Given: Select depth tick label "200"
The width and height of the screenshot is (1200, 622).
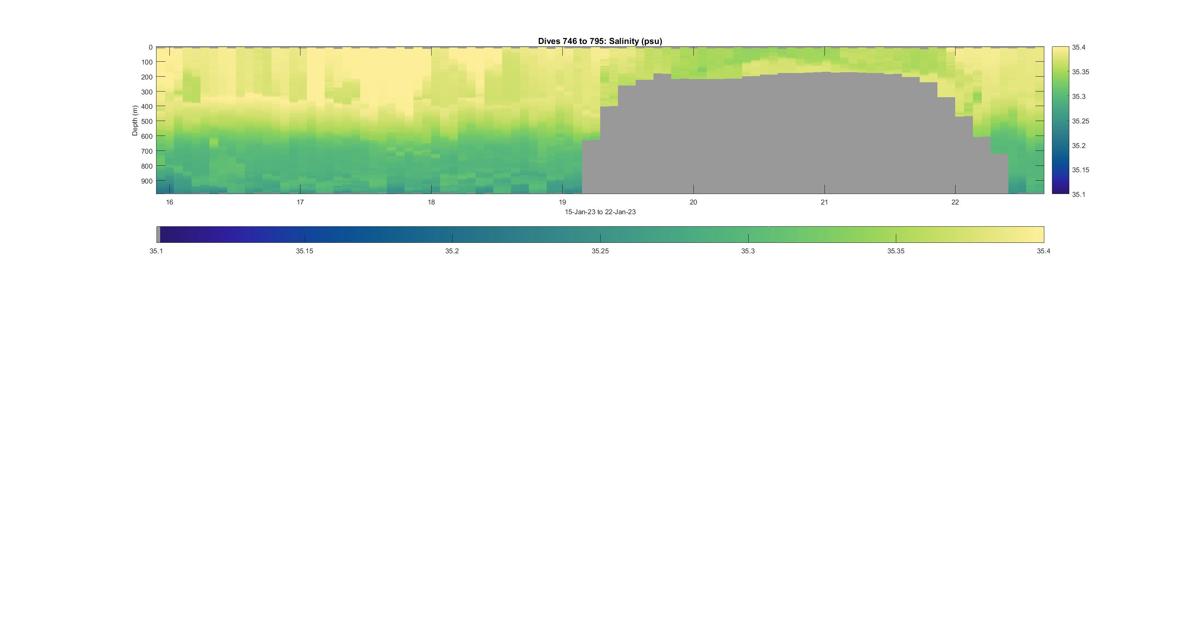Looking at the screenshot, I should pos(146,77).
